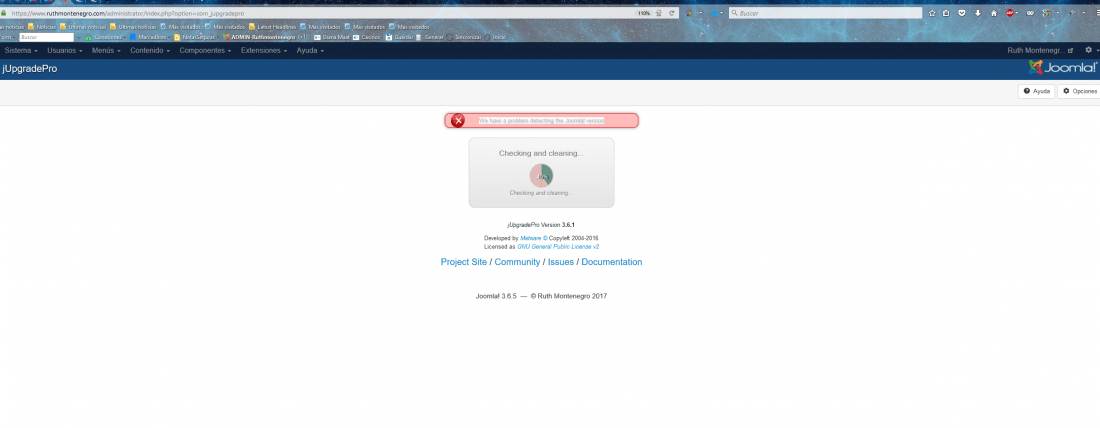
Task: Open the GNU General Public License v2 link
Action: 558,247
